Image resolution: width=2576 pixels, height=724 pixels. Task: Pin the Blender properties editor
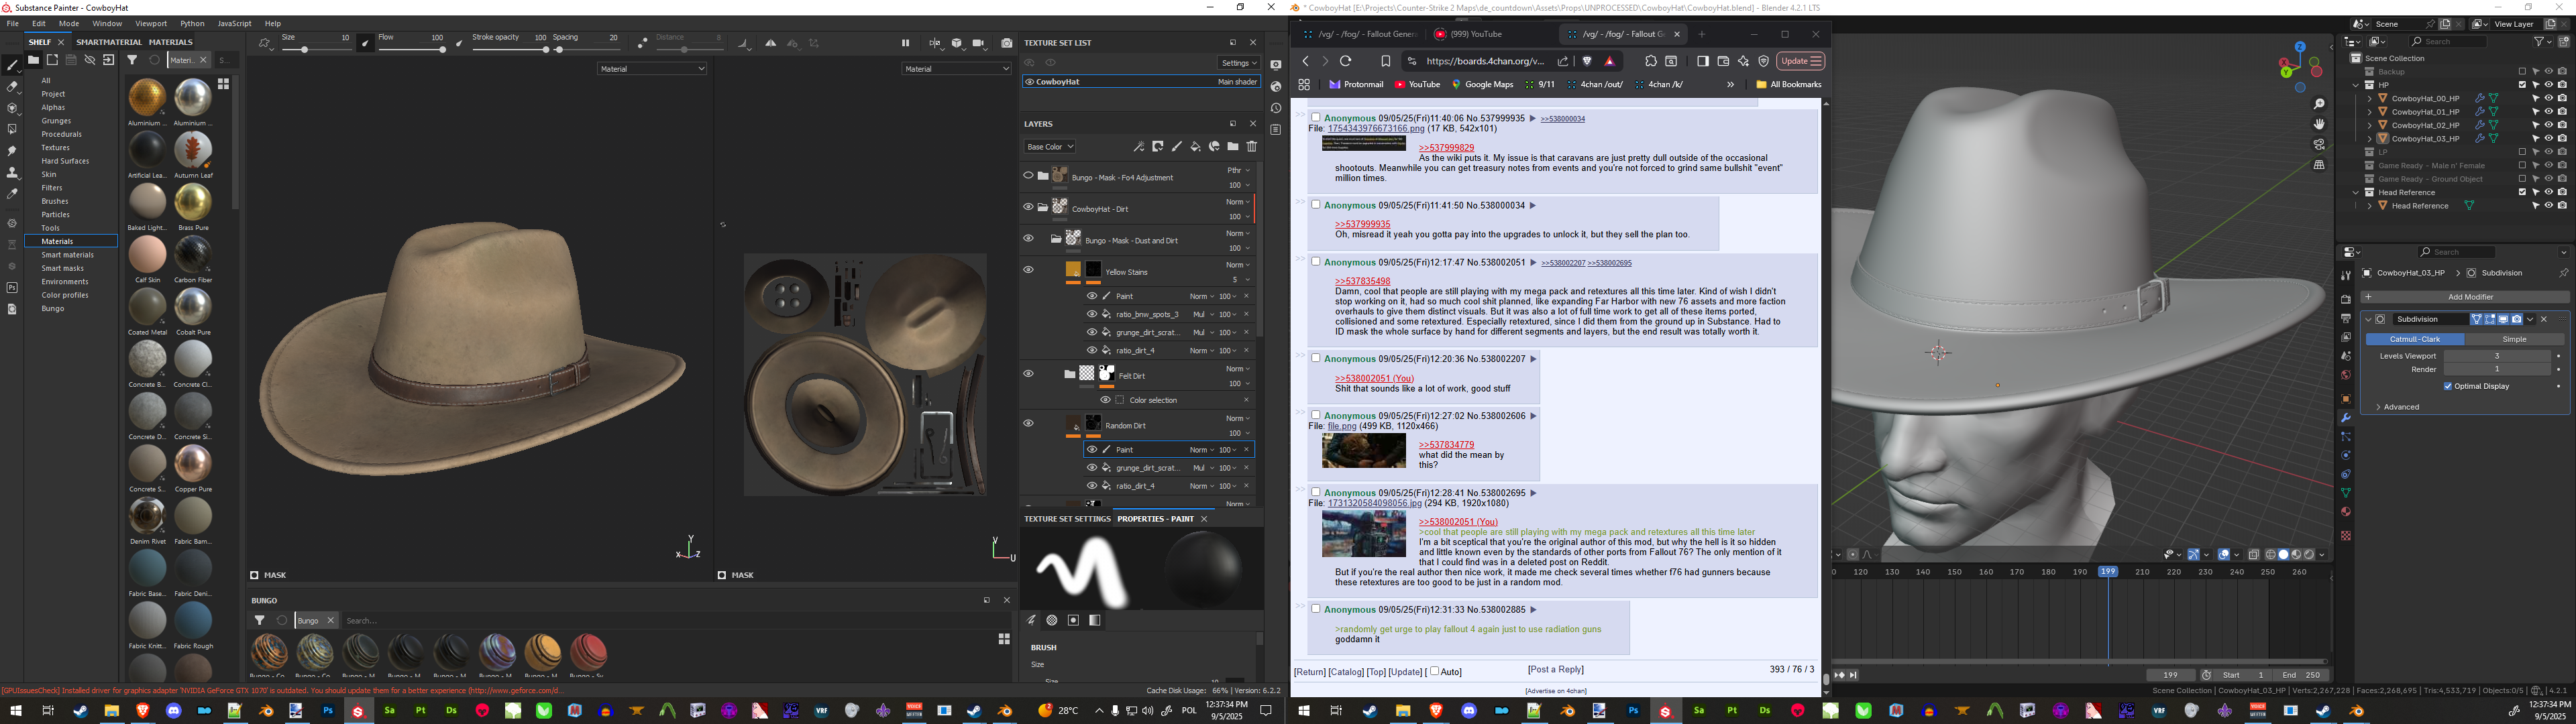point(2563,273)
